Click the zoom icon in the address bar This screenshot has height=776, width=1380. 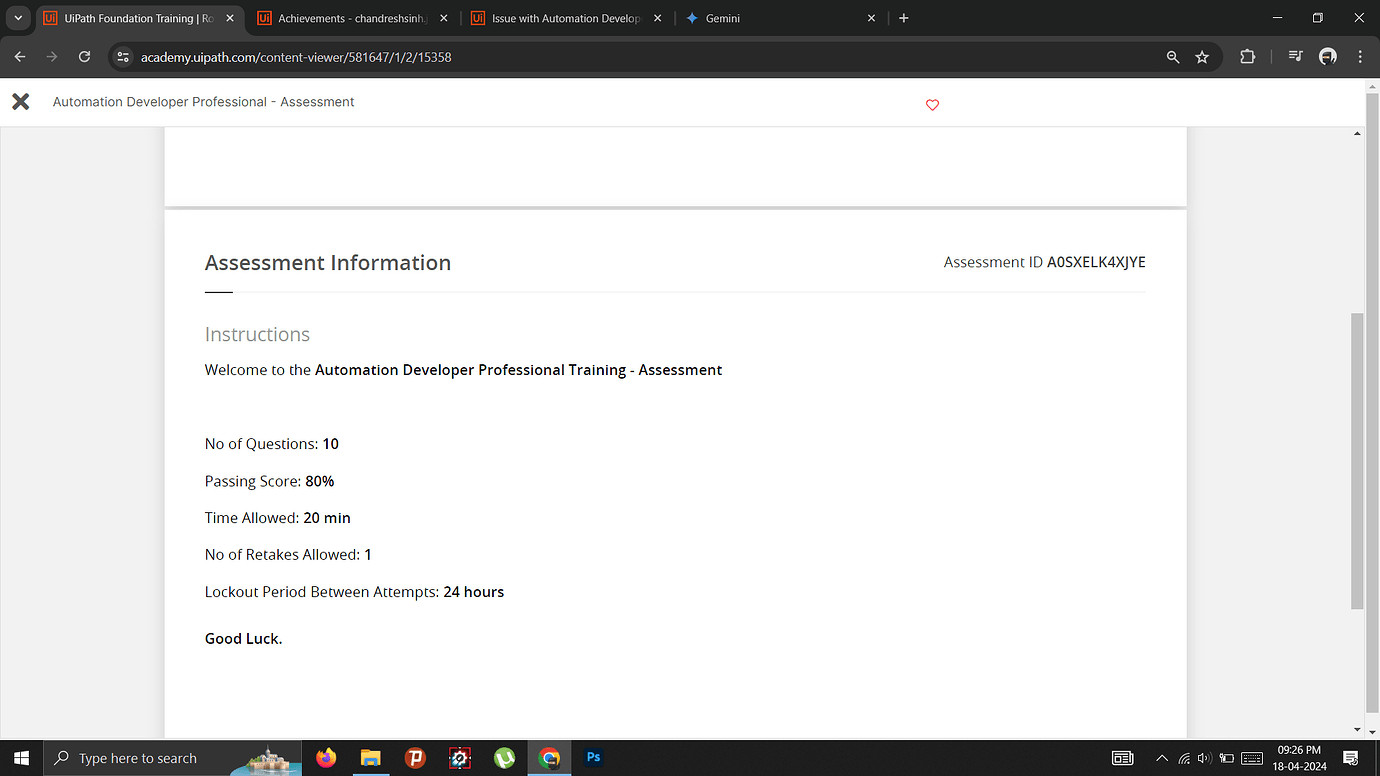1172,57
